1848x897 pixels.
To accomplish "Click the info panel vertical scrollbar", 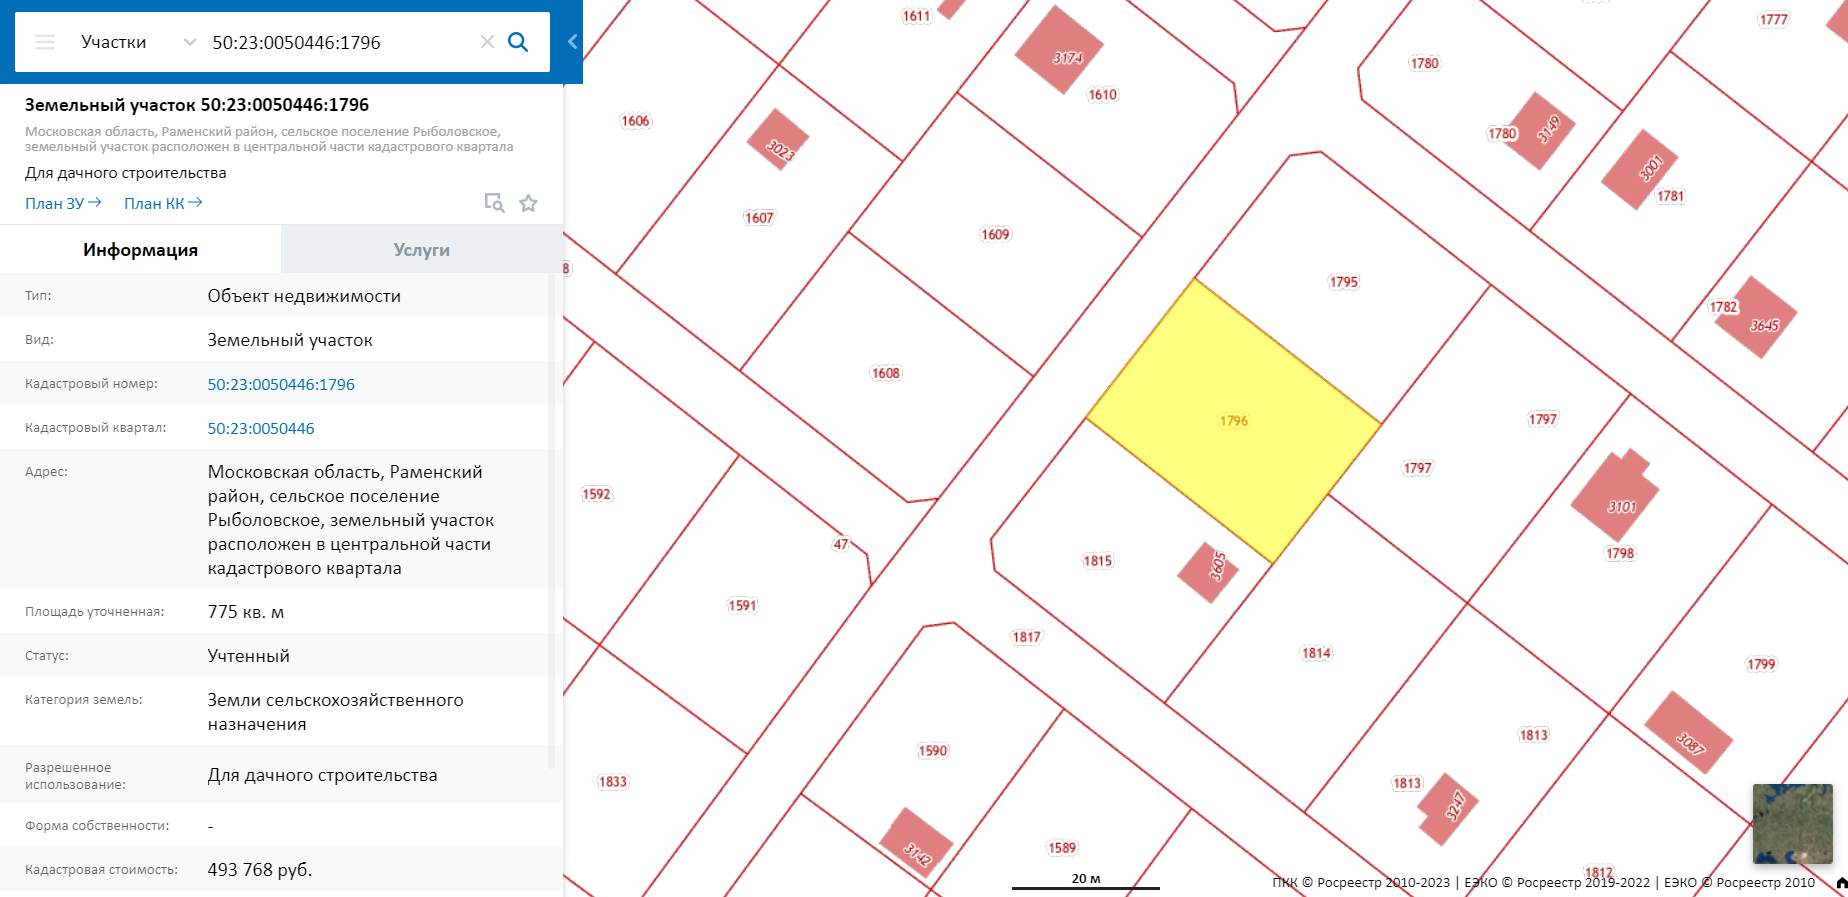I will pyautogui.click(x=552, y=520).
